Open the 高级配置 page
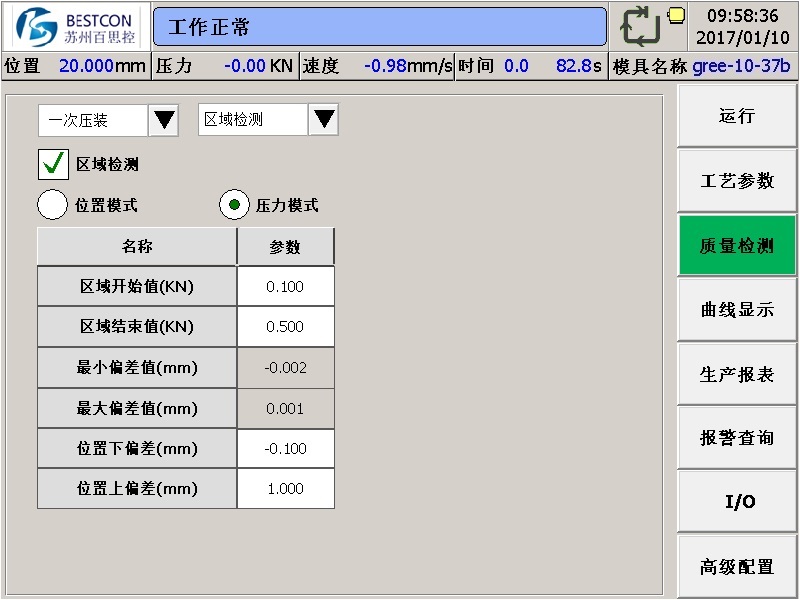This screenshot has width=800, height=600. click(x=737, y=566)
